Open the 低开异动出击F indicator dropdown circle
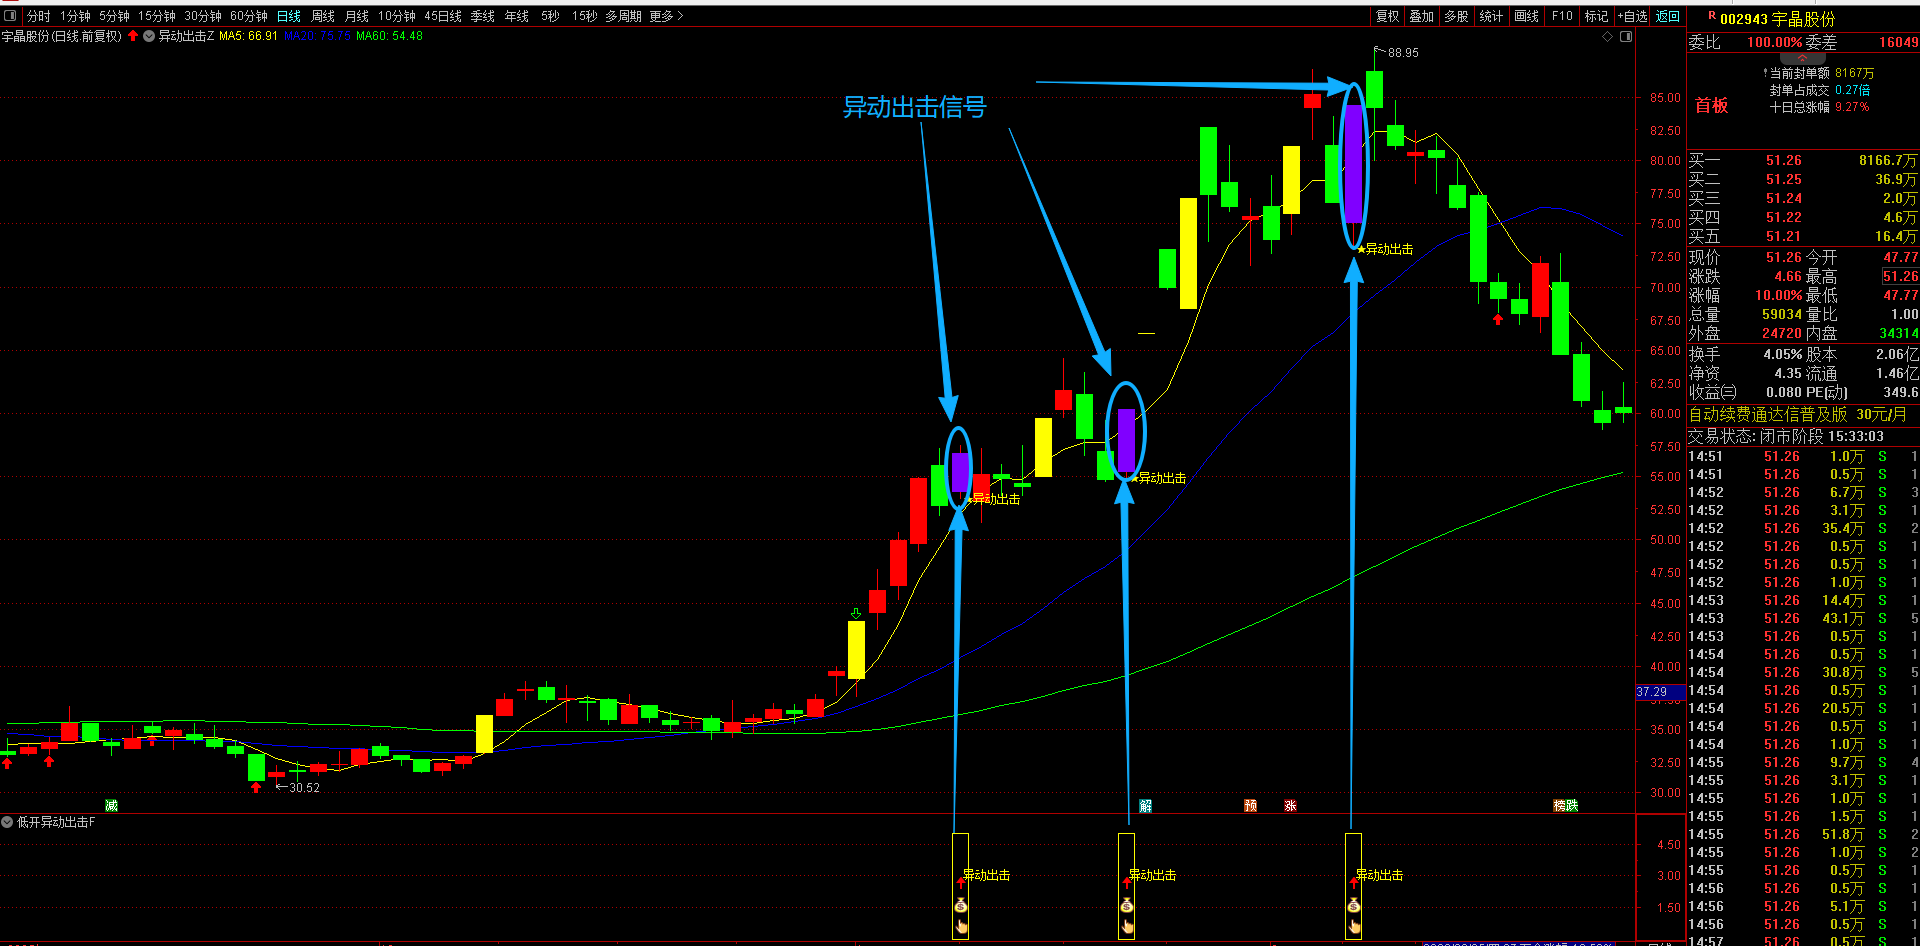This screenshot has width=1920, height=946. [x=7, y=822]
